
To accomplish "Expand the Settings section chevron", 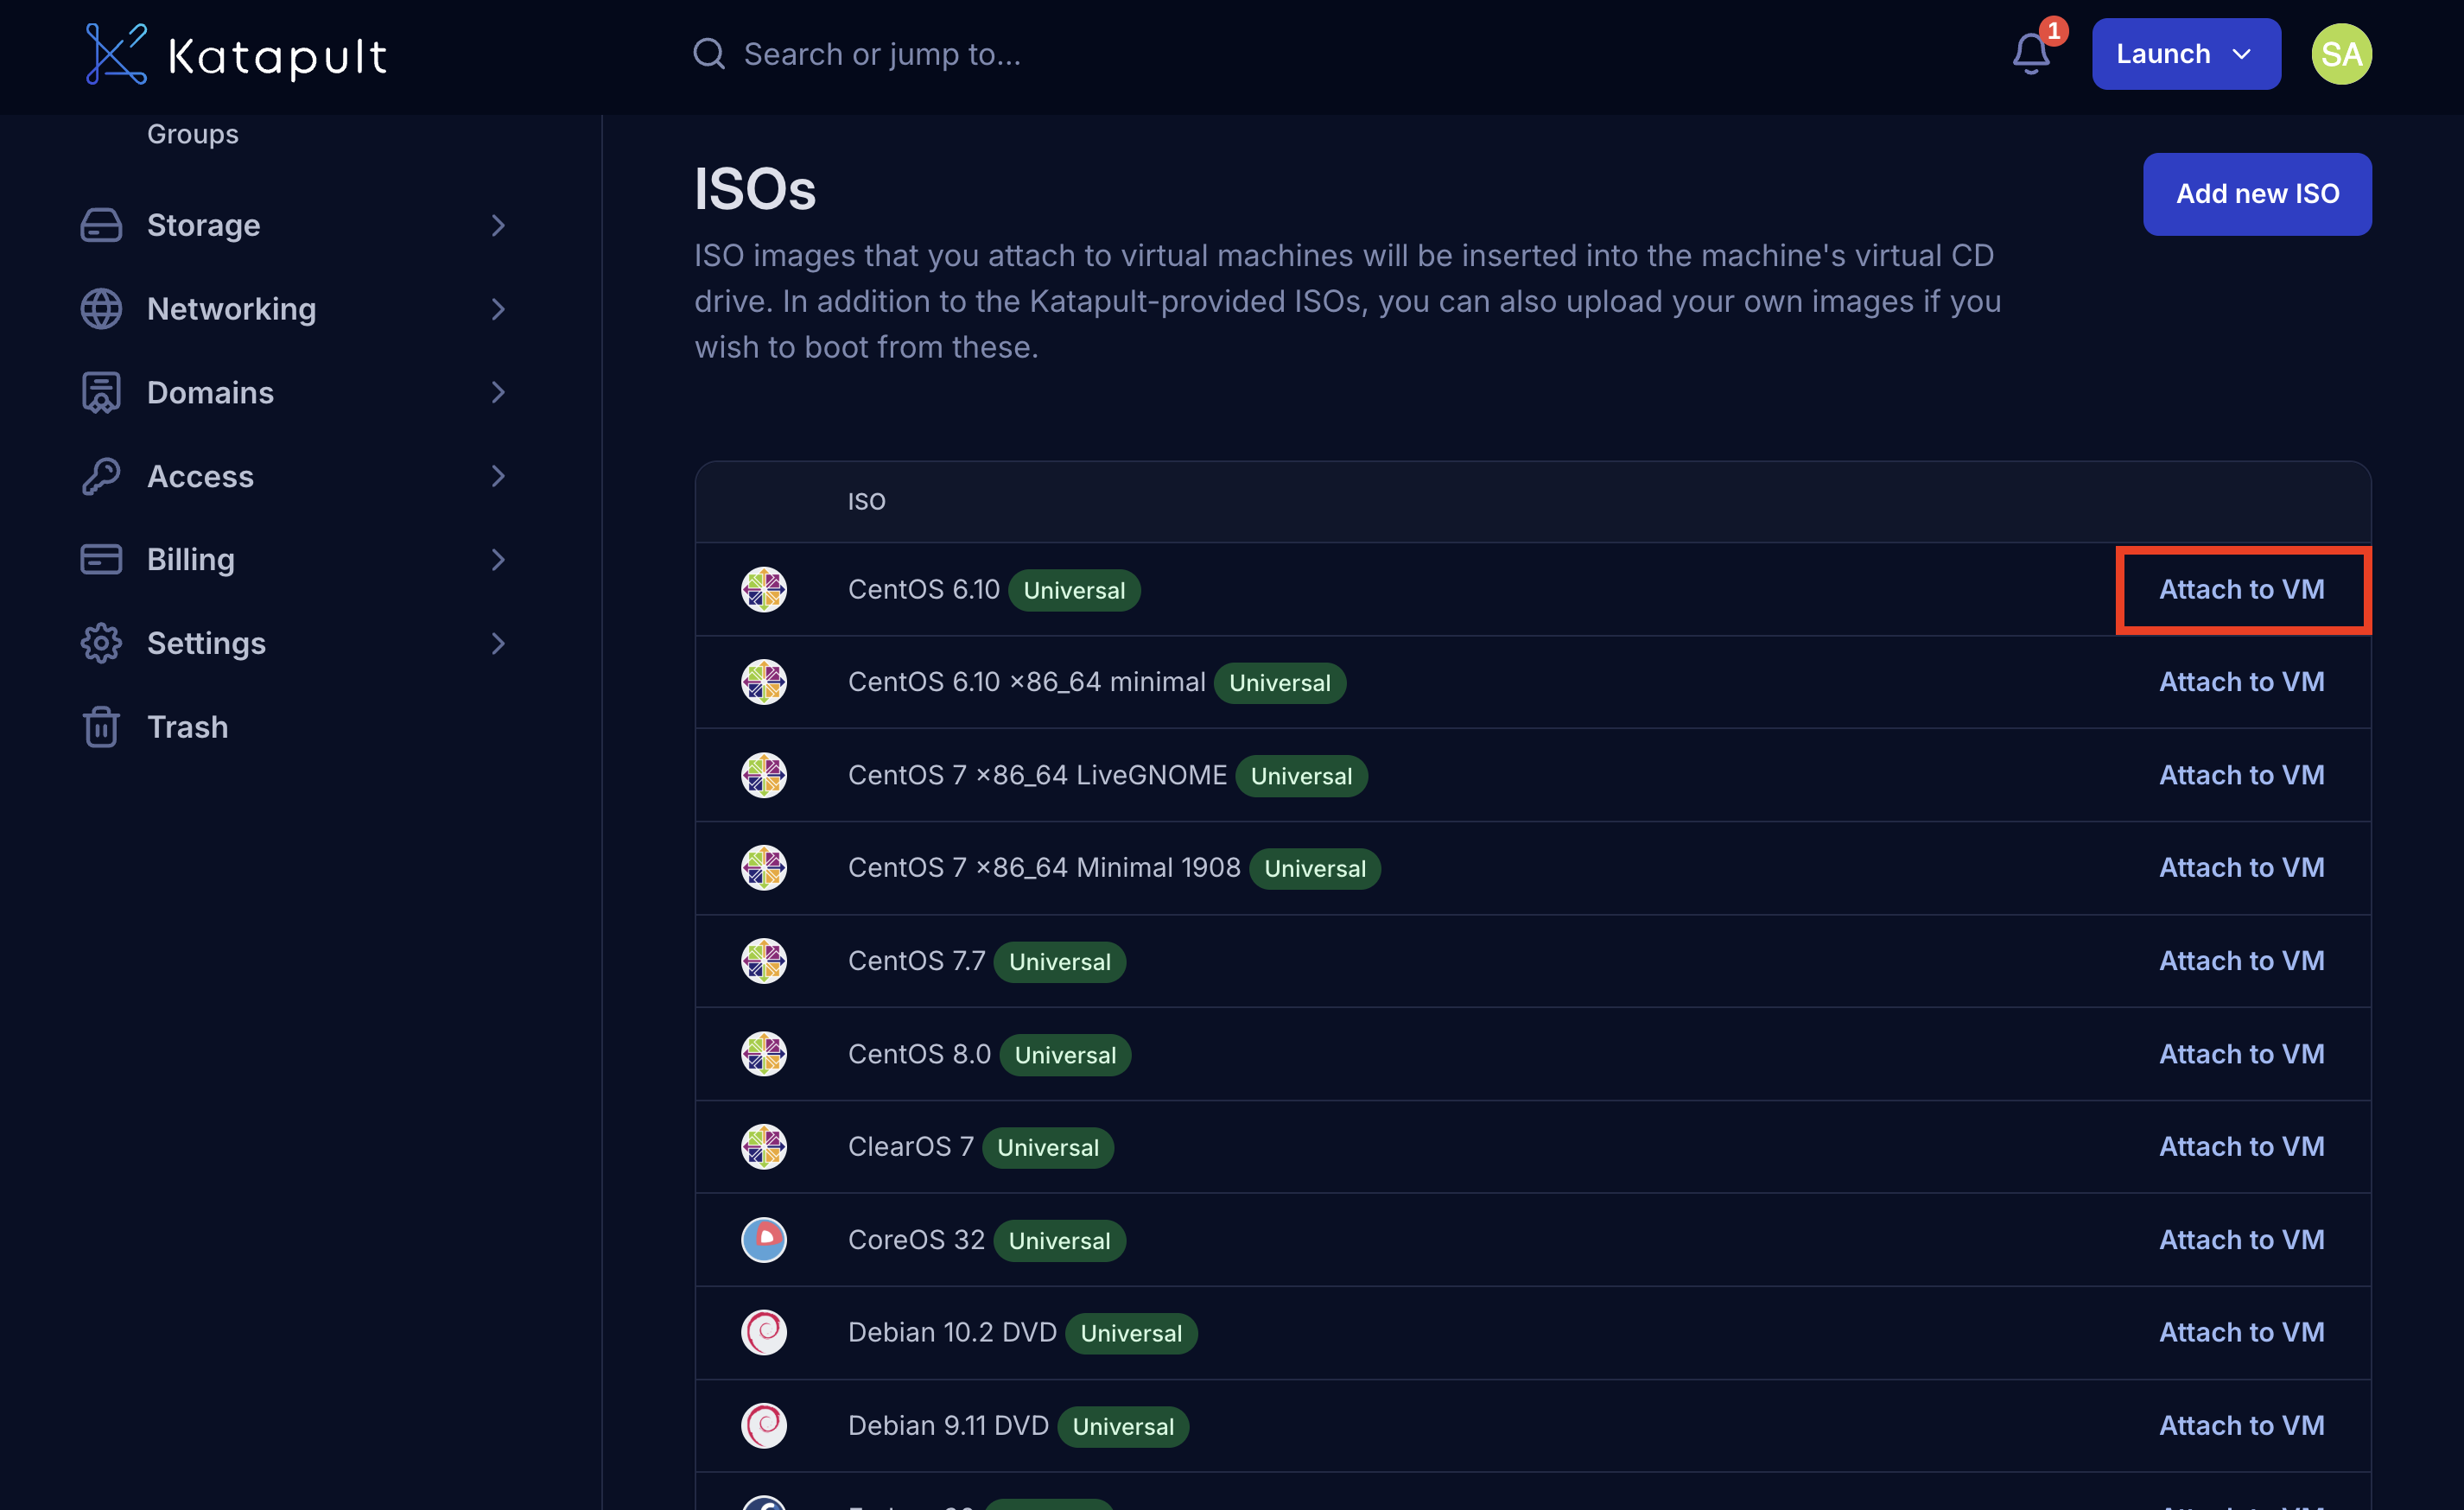I will pyautogui.click(x=498, y=643).
